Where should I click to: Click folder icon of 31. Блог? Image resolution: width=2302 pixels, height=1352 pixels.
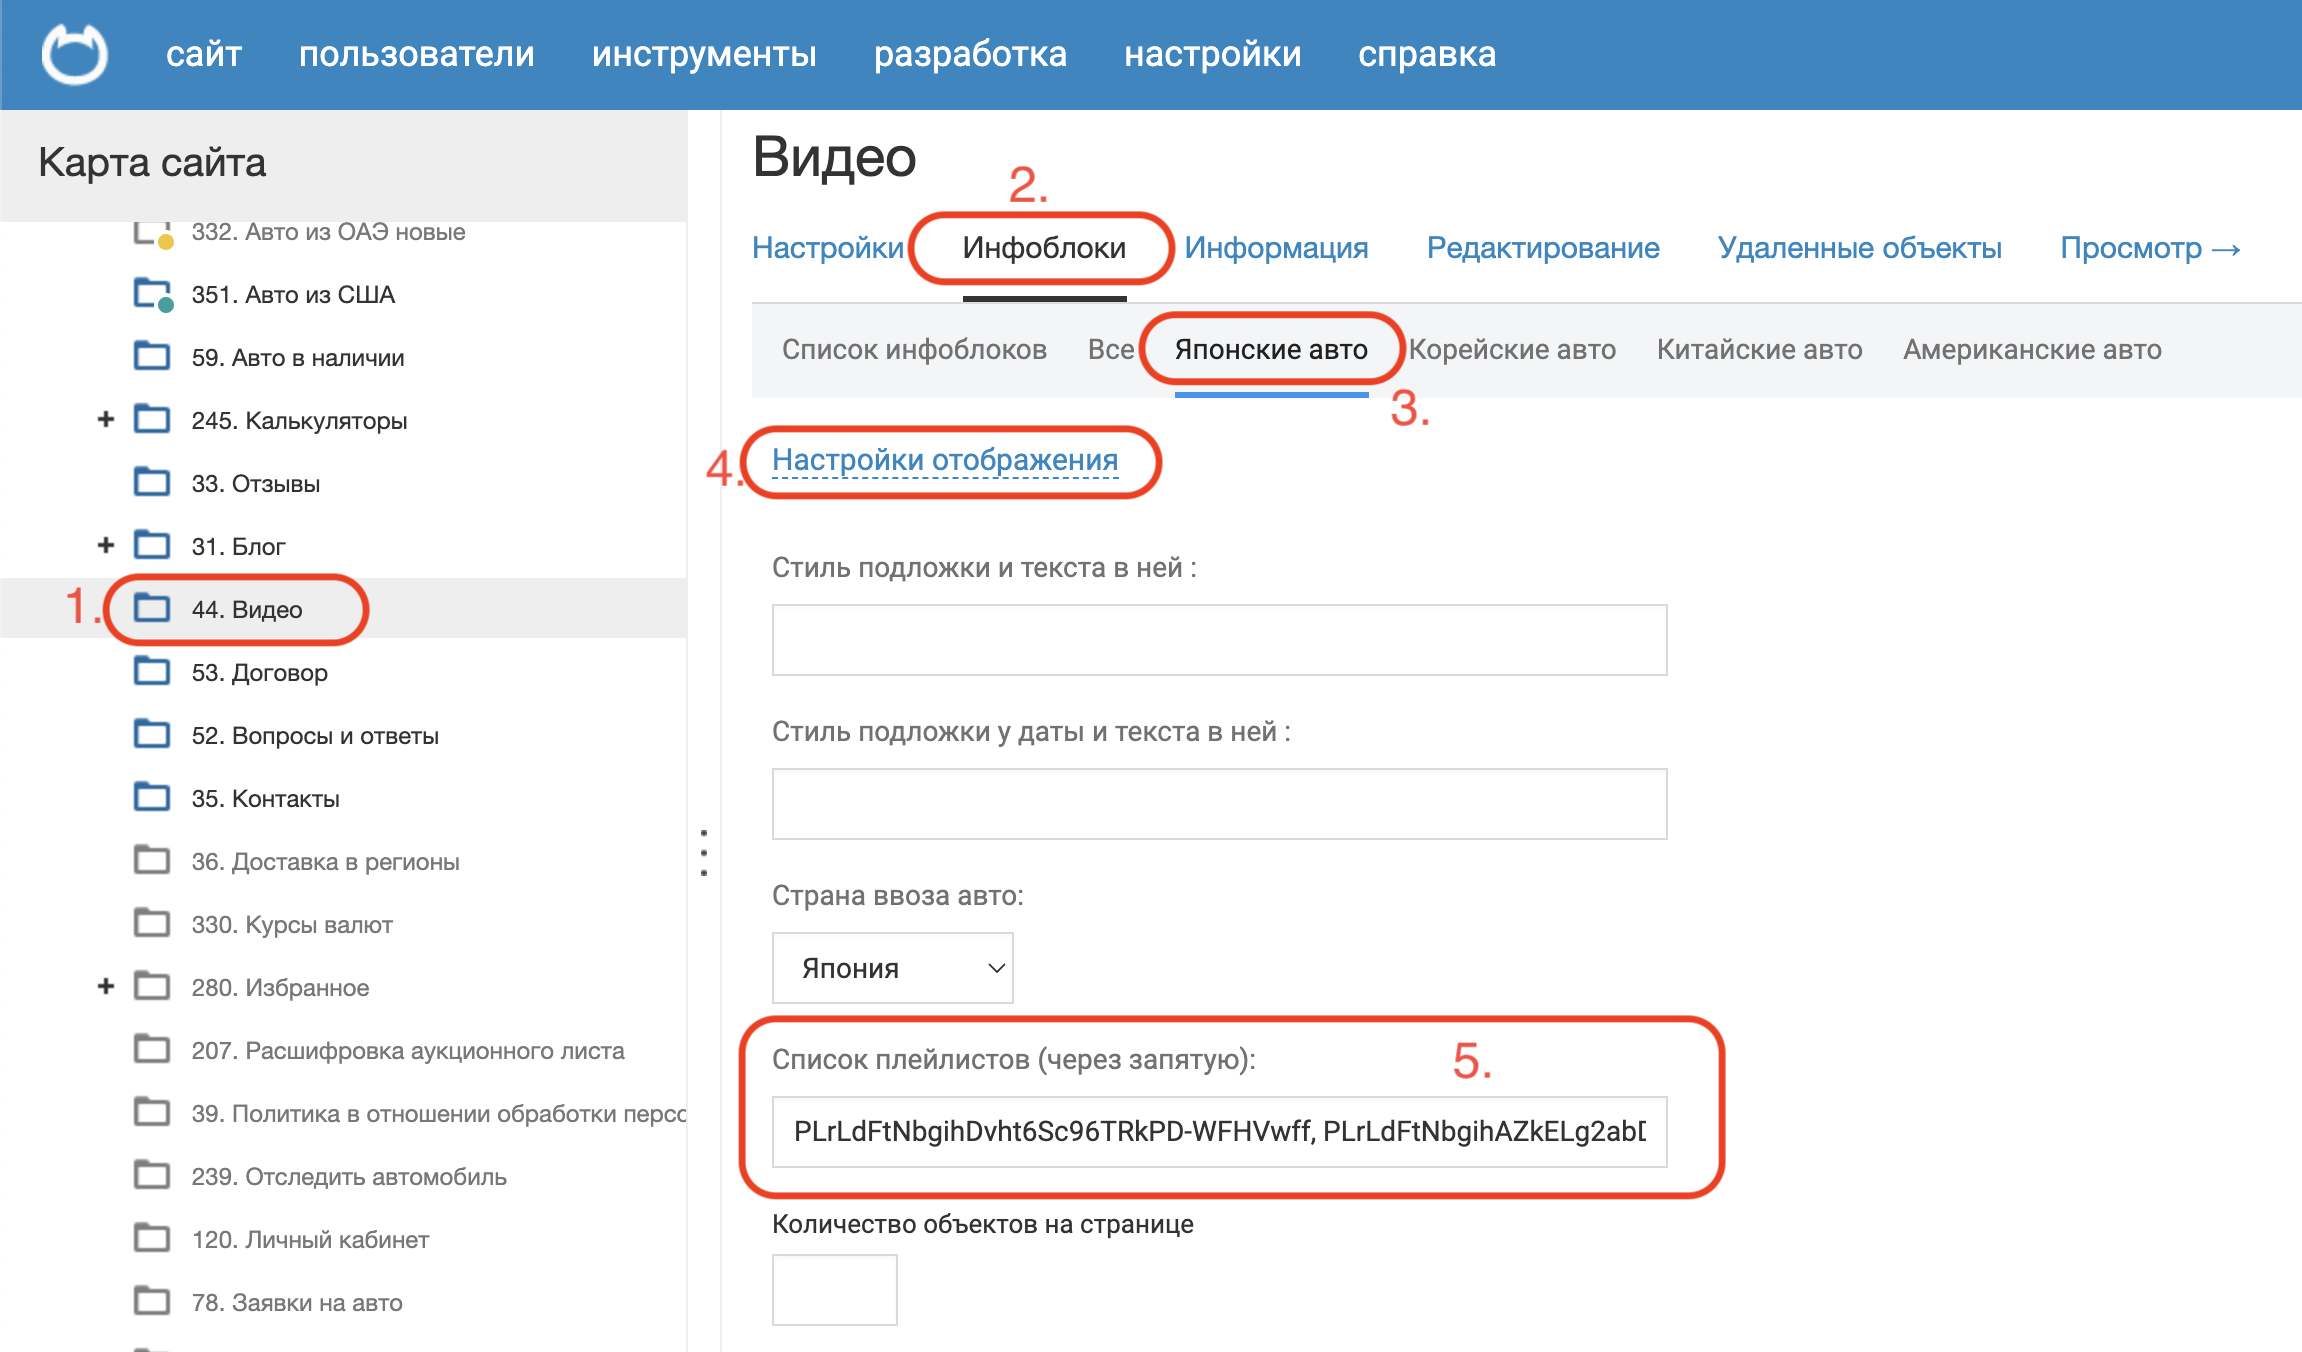pyautogui.click(x=152, y=545)
